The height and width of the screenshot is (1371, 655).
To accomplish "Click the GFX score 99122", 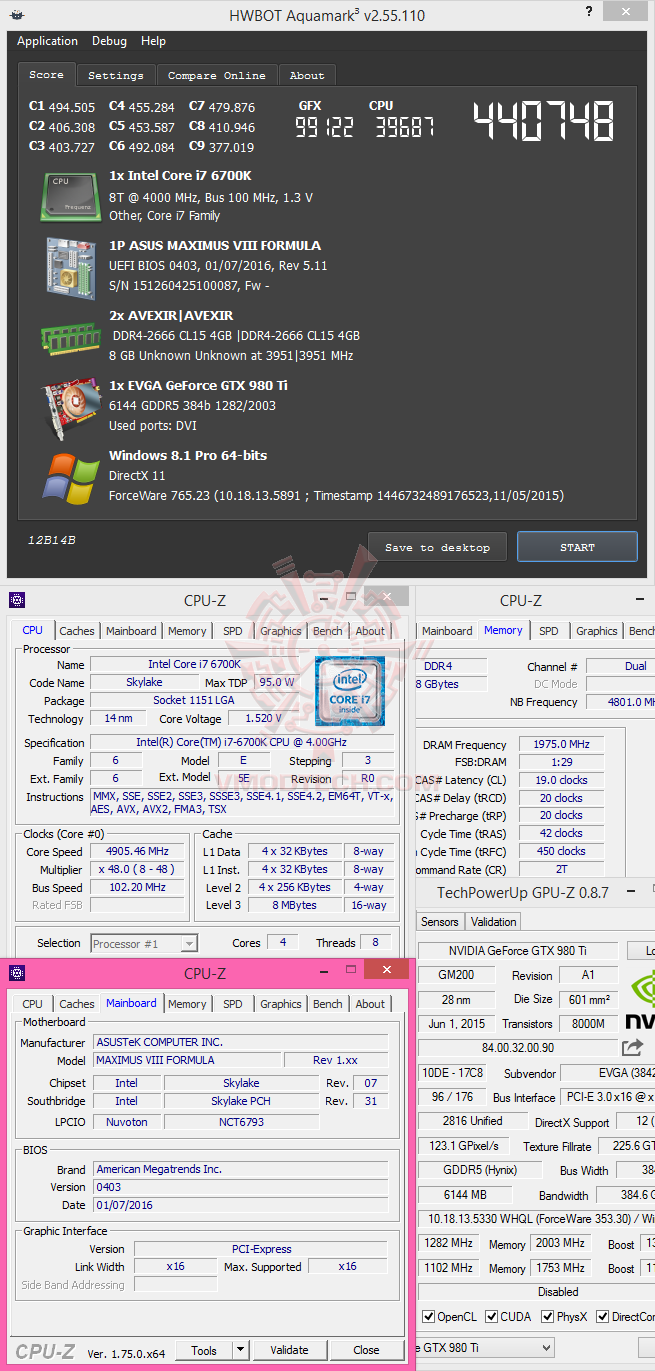I will [324, 127].
